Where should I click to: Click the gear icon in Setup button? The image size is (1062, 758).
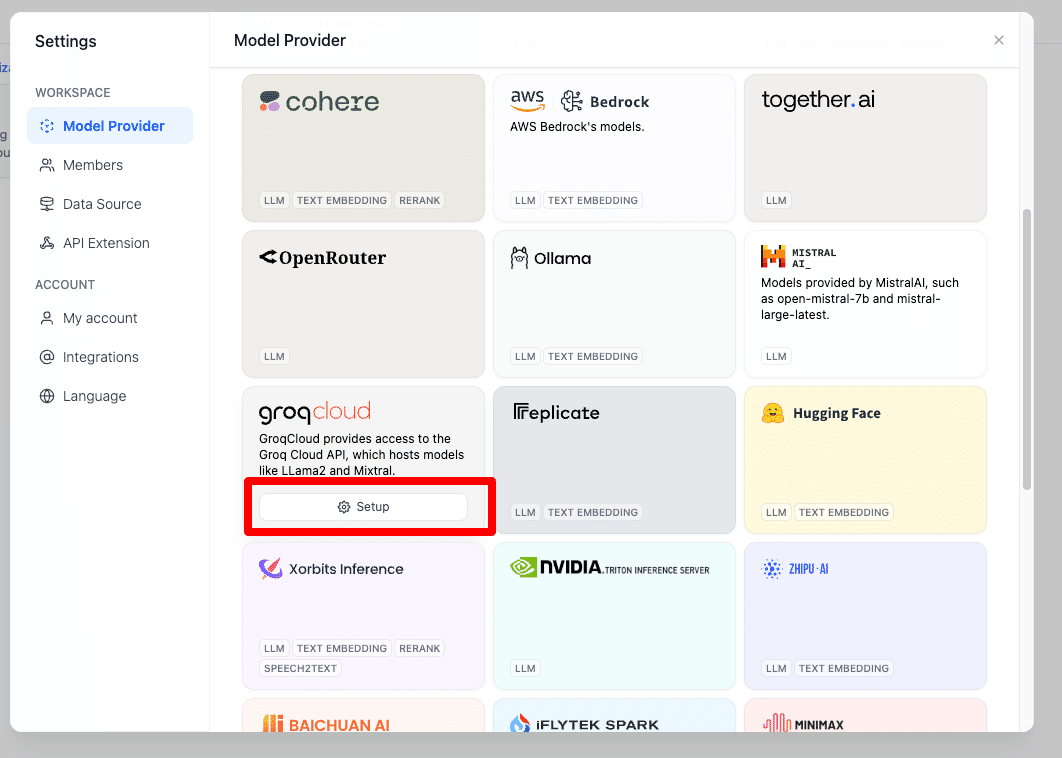coord(344,507)
